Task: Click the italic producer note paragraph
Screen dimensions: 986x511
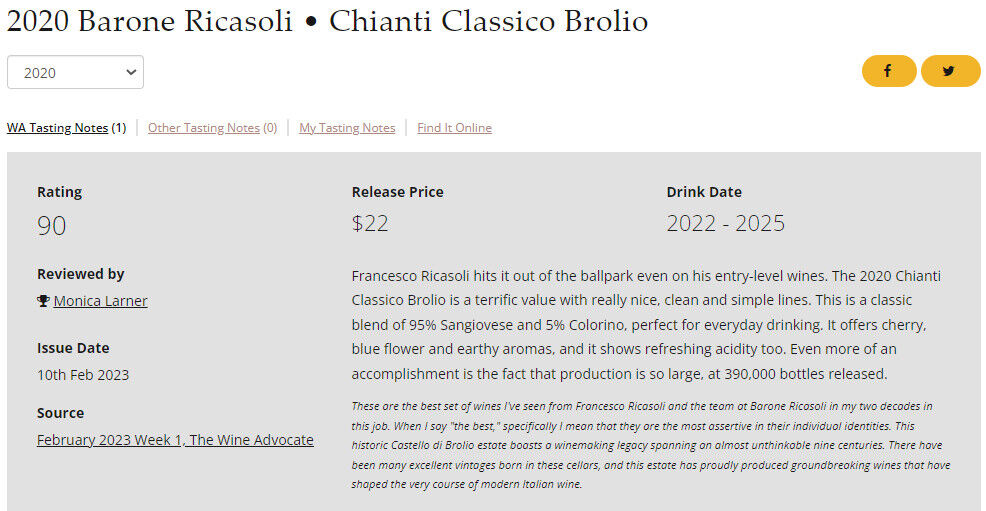Action: [650, 444]
